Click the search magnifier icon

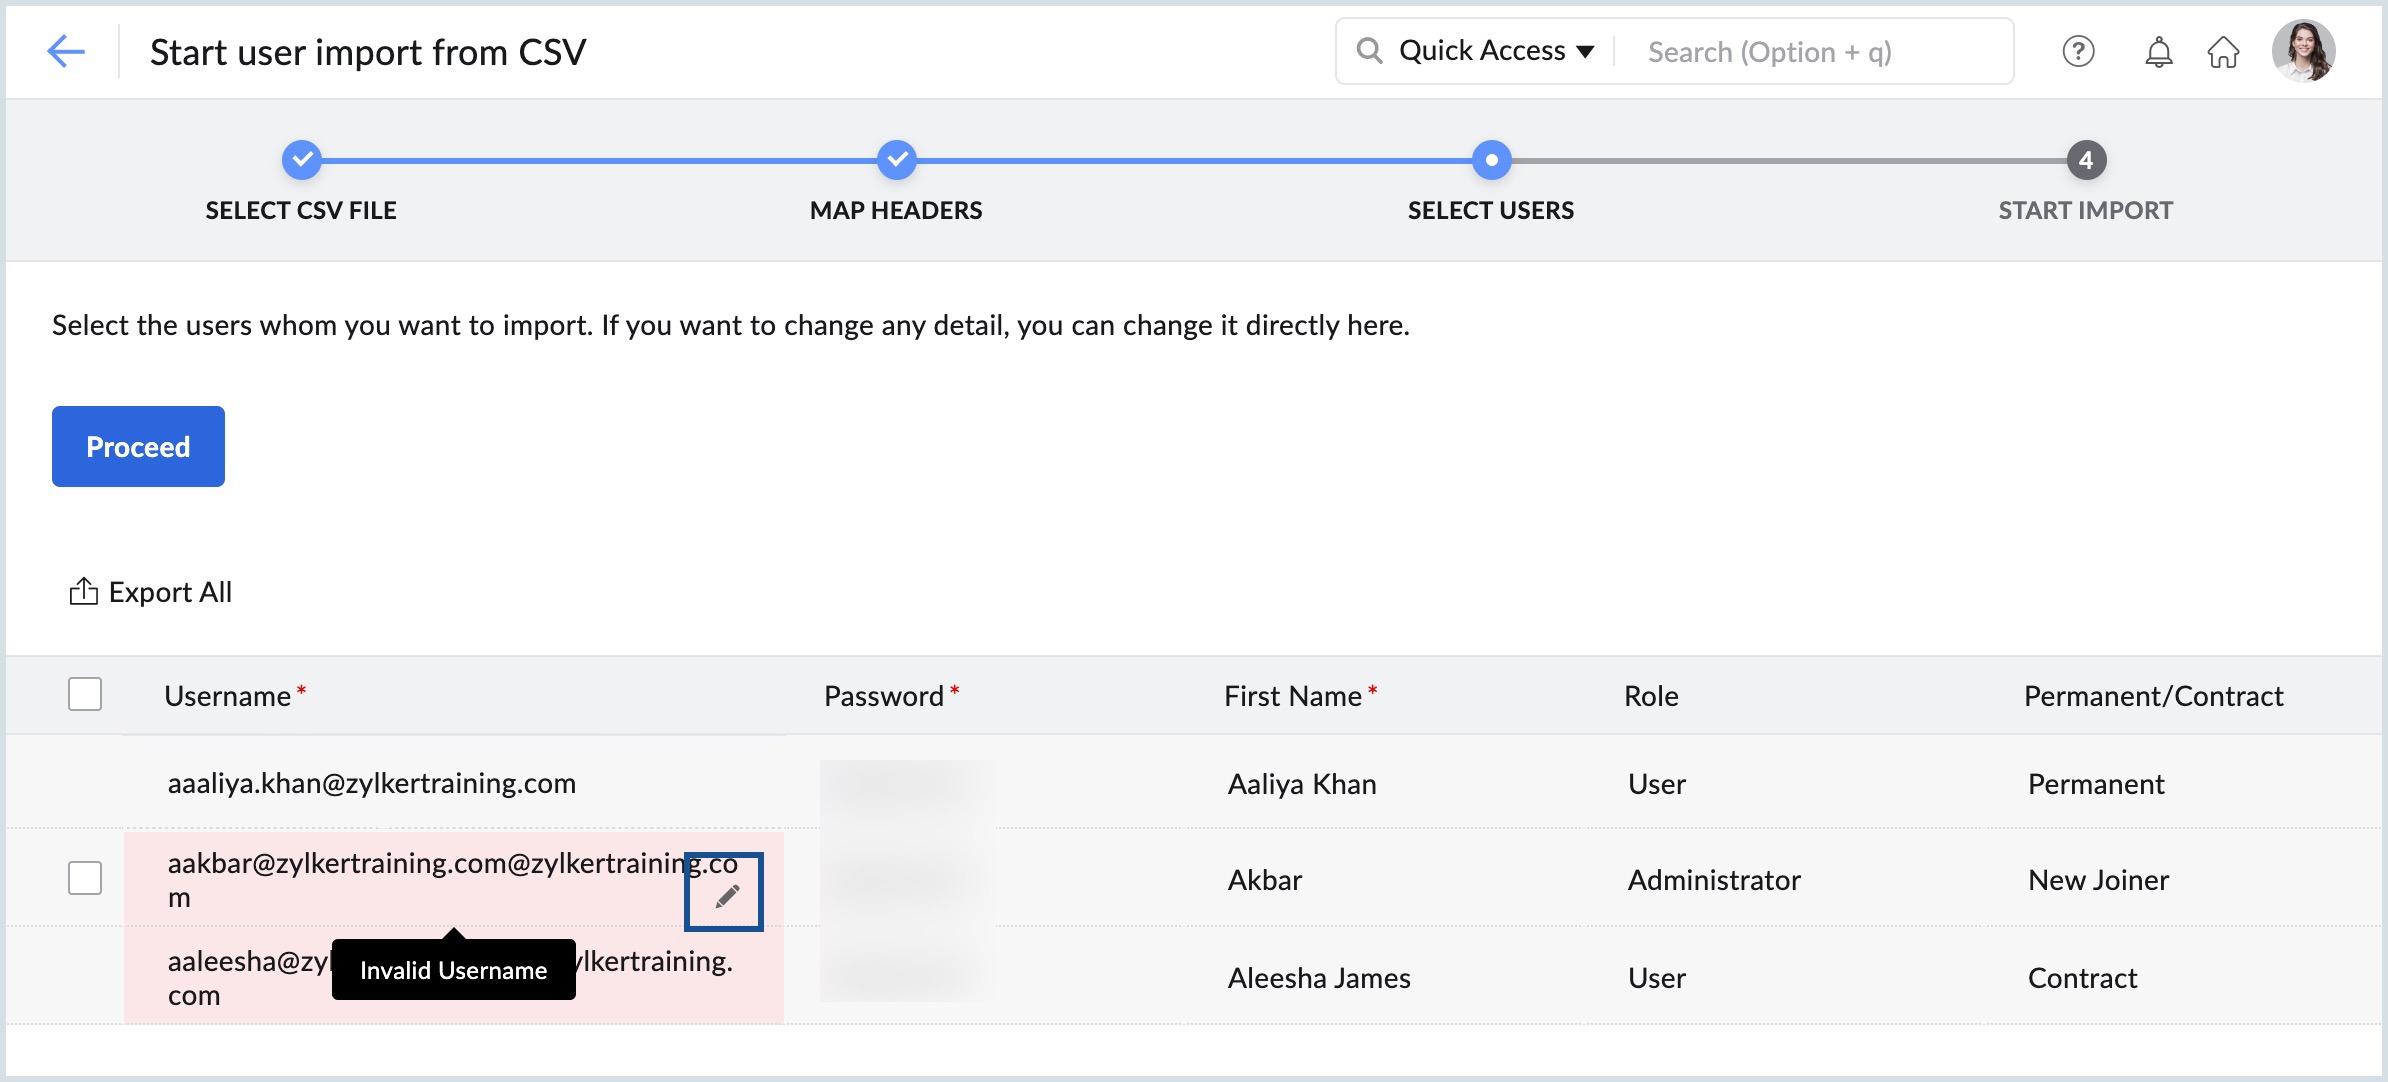pyautogui.click(x=1369, y=50)
